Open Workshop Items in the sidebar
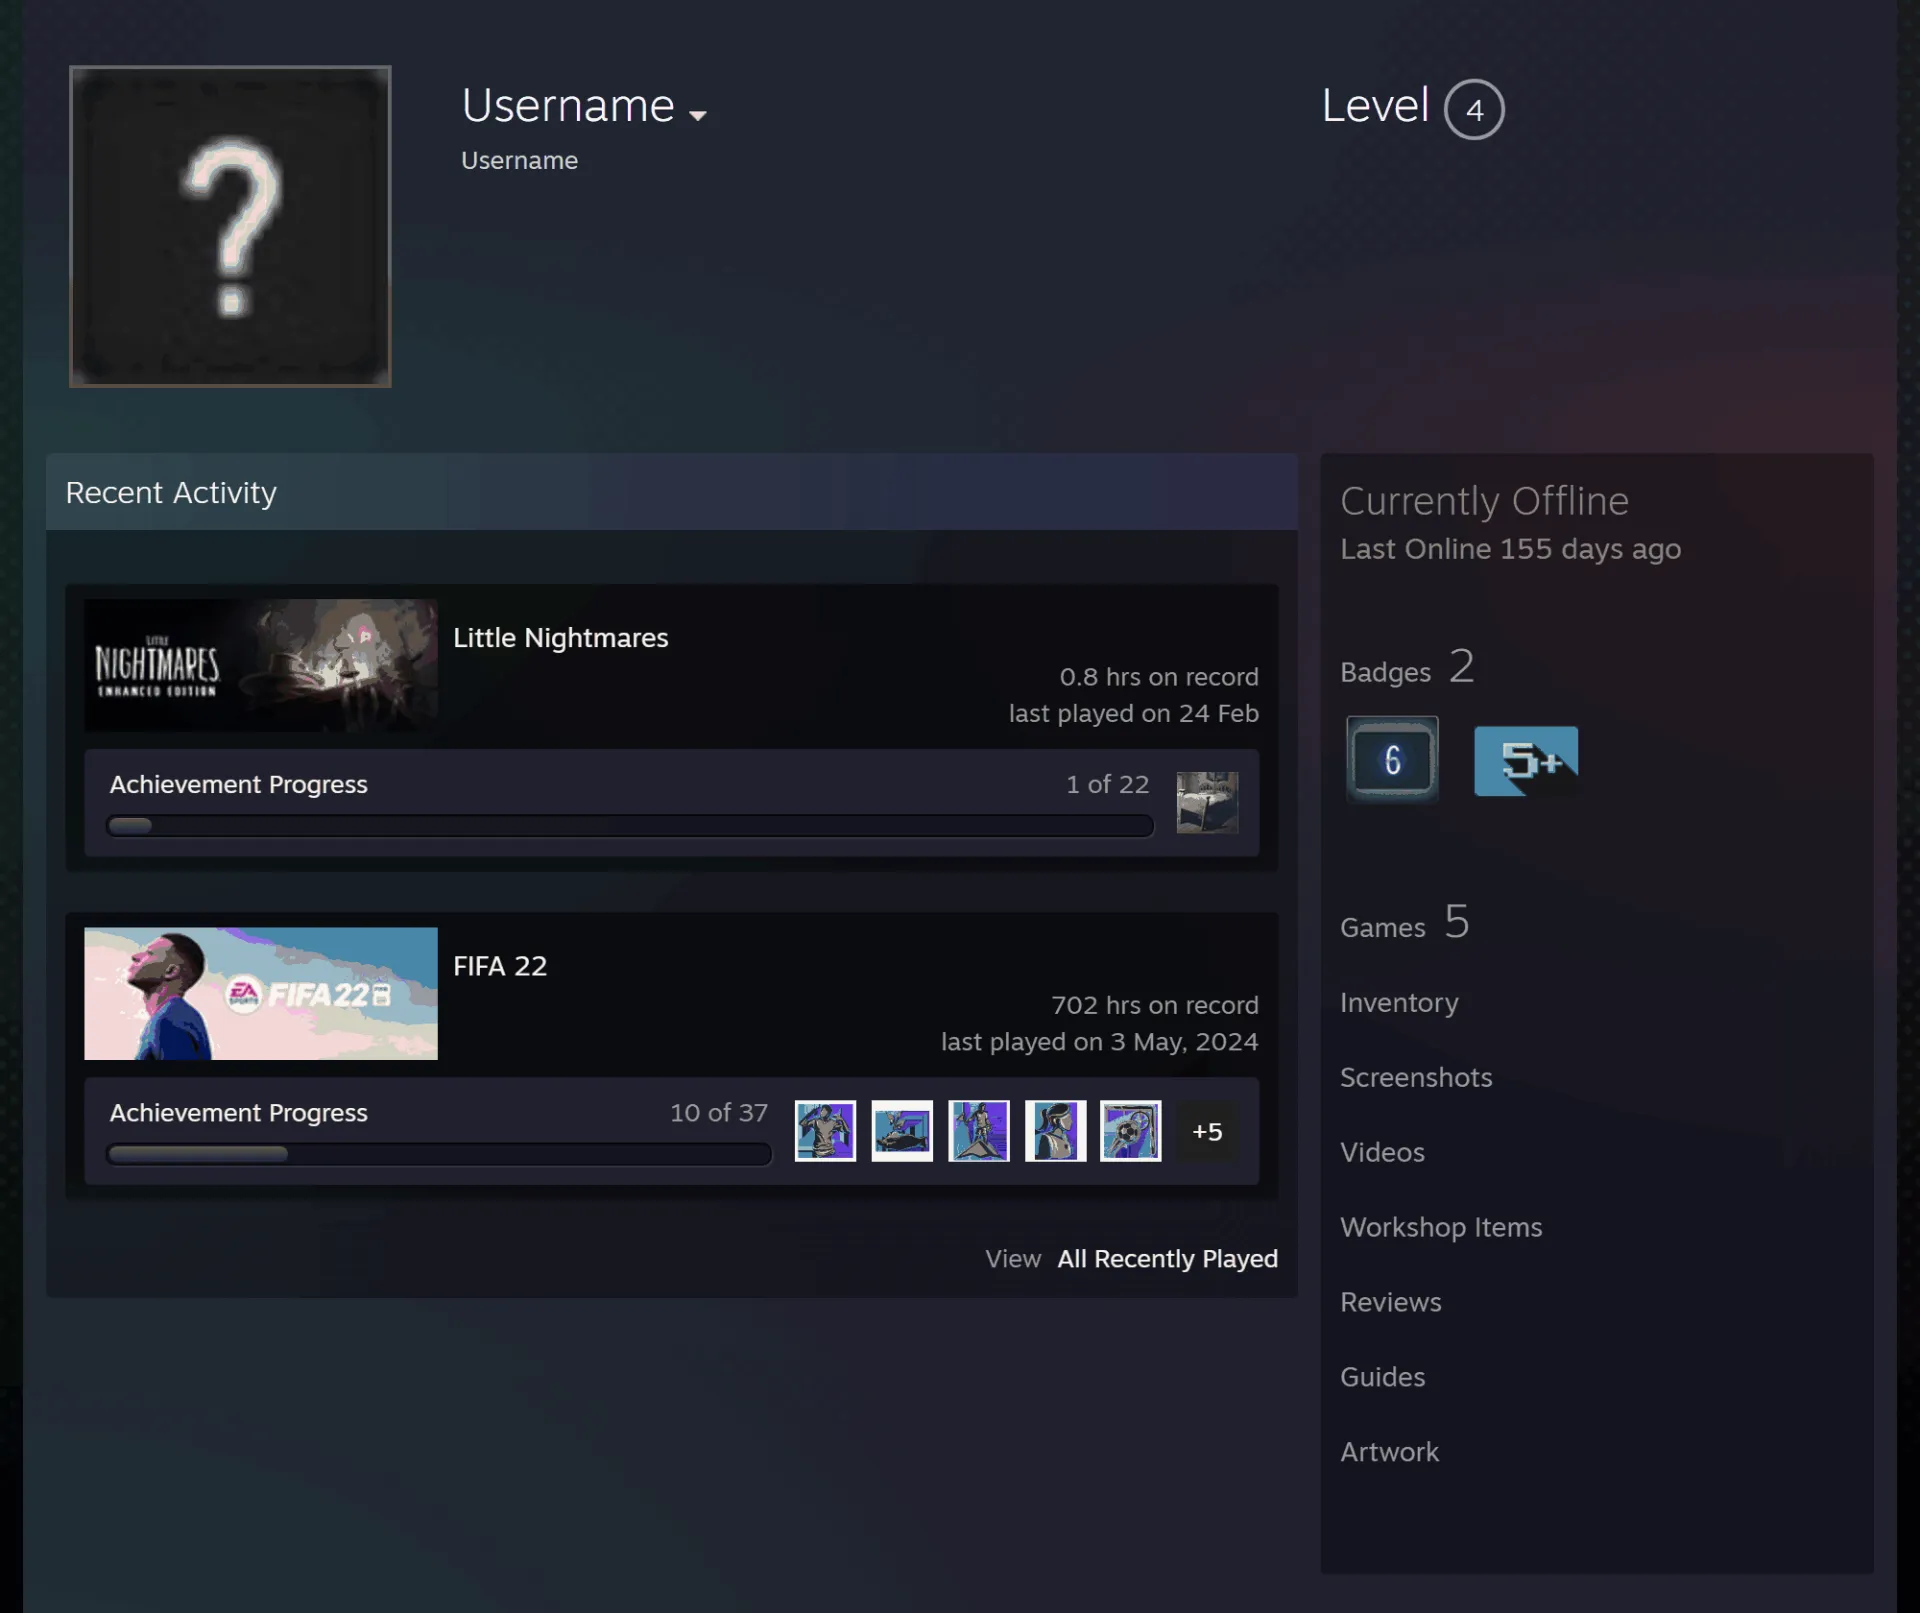Image resolution: width=1920 pixels, height=1613 pixels. click(x=1441, y=1227)
